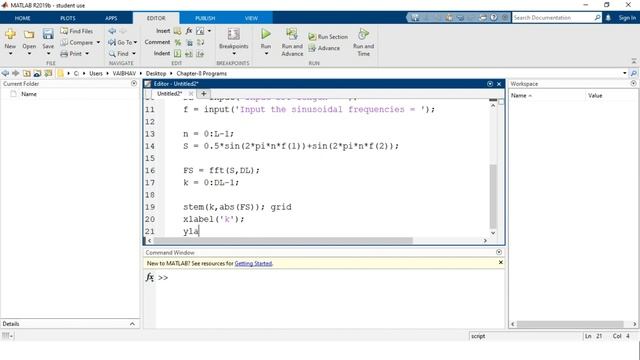Click editor horizontal scrollbar thumb
The width and height of the screenshot is (640, 360).
283,240
